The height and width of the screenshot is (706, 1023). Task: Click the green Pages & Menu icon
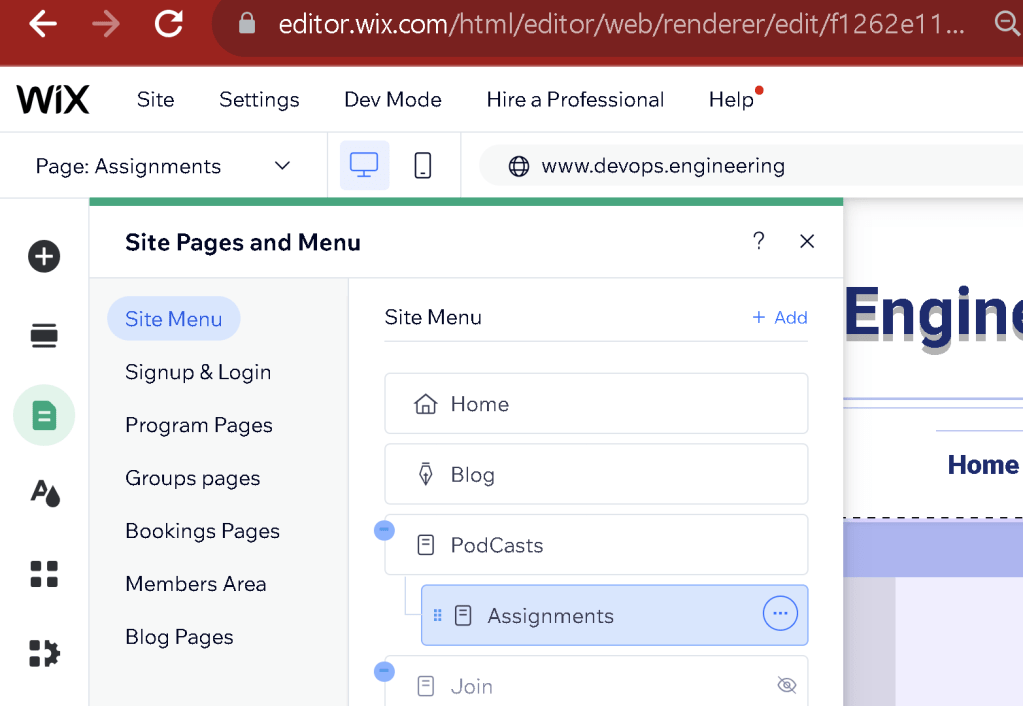(x=44, y=415)
